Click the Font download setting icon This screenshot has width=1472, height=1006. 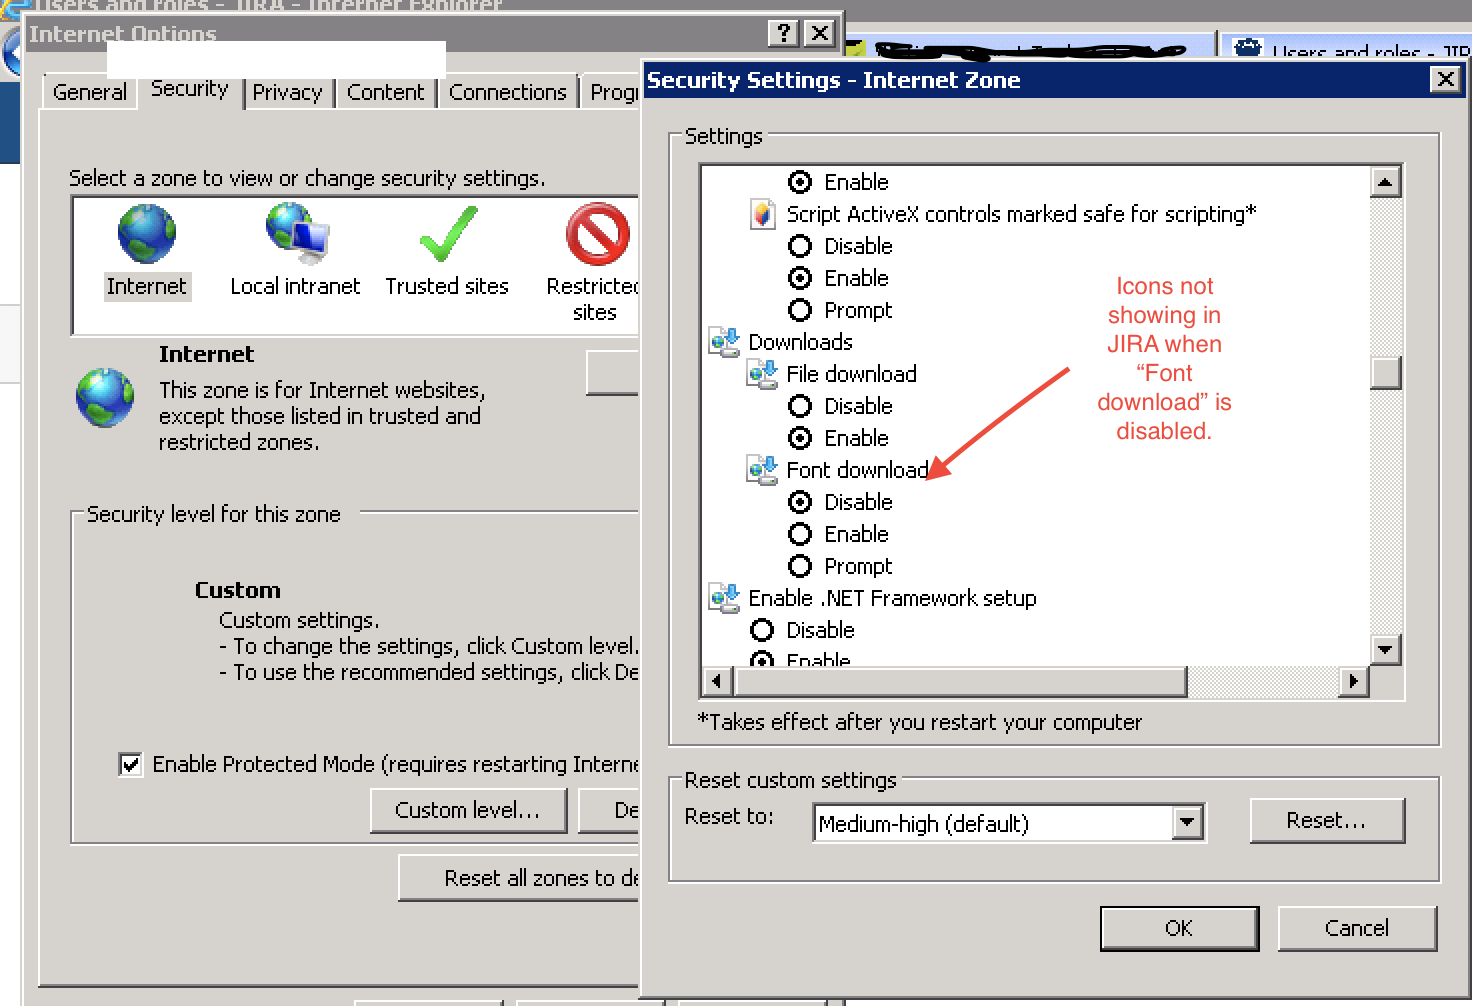click(x=762, y=469)
